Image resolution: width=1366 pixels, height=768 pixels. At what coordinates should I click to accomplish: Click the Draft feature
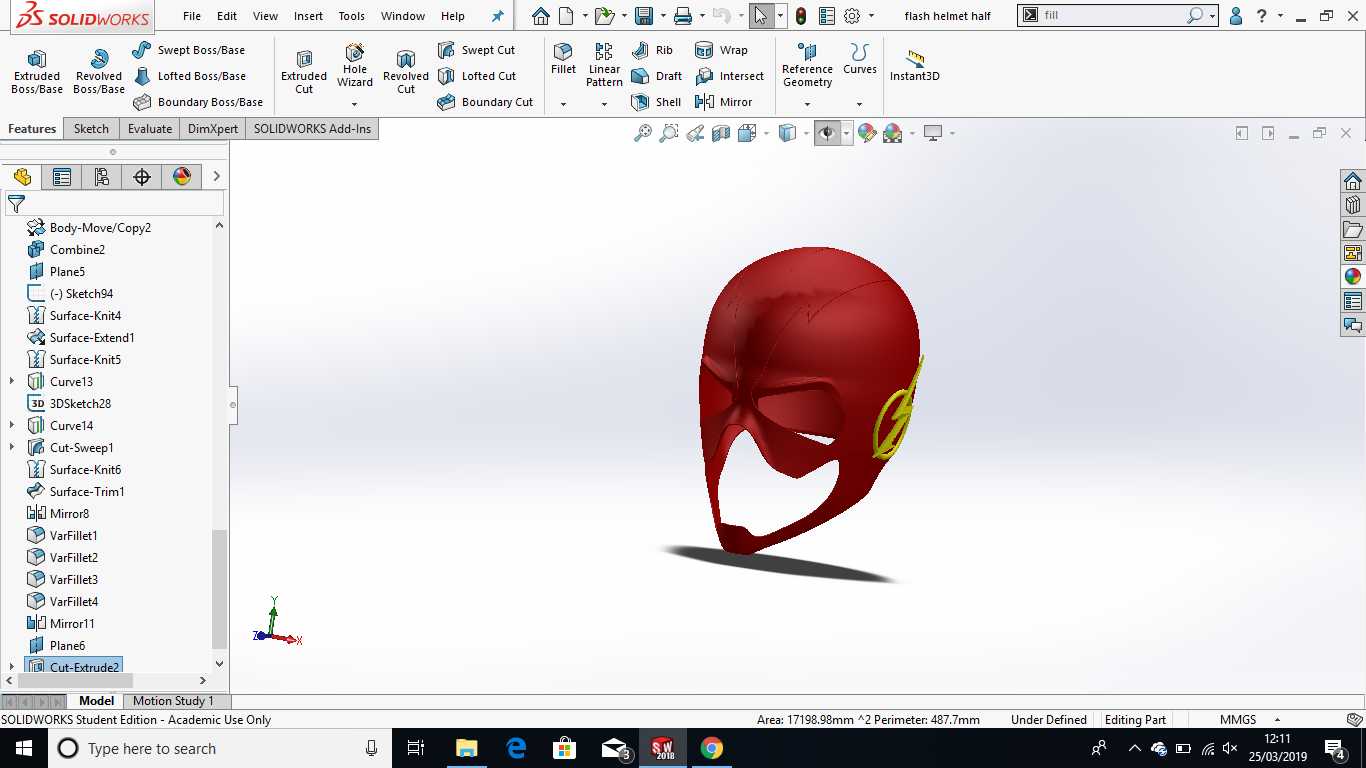click(x=657, y=76)
